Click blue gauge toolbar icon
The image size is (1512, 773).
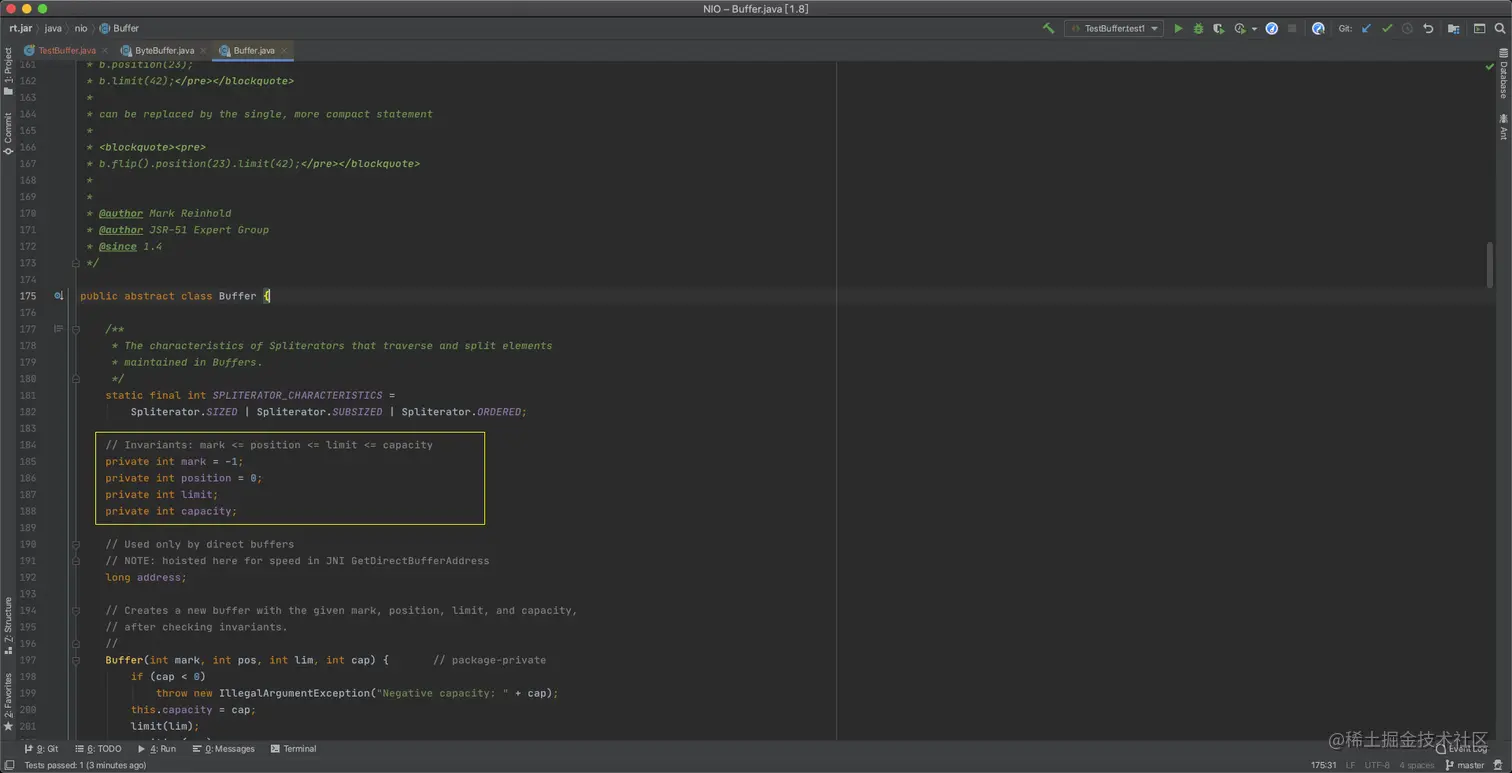click(1272, 29)
